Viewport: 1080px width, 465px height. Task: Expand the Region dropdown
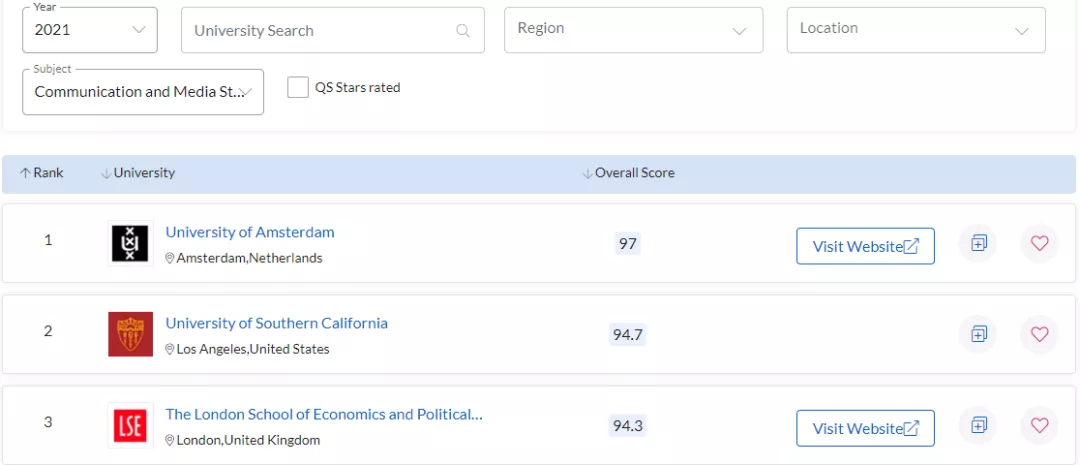click(633, 30)
